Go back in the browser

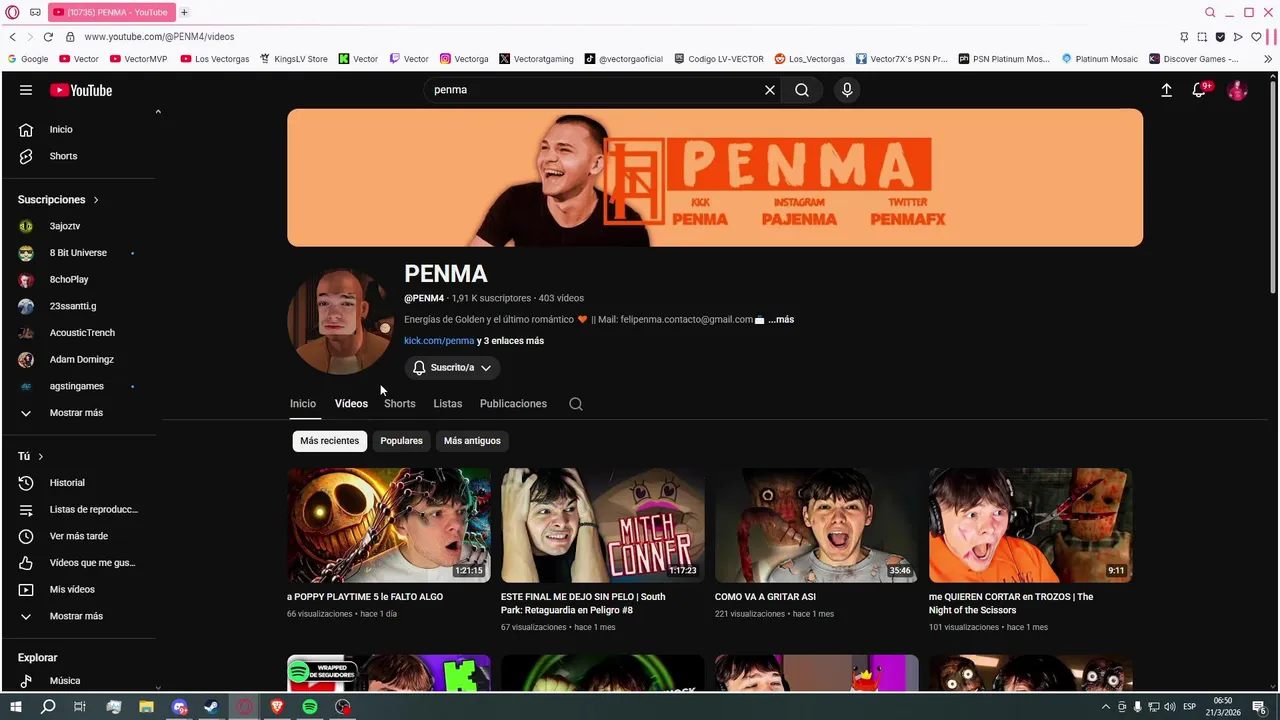(12, 37)
